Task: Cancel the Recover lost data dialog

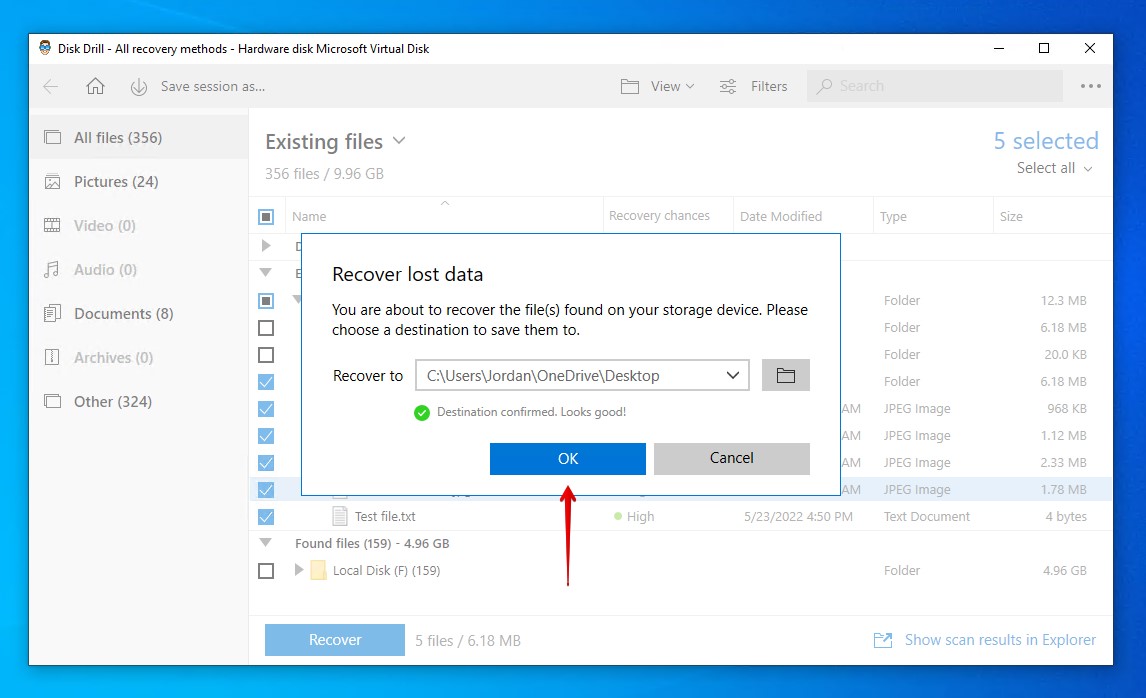Action: 732,458
